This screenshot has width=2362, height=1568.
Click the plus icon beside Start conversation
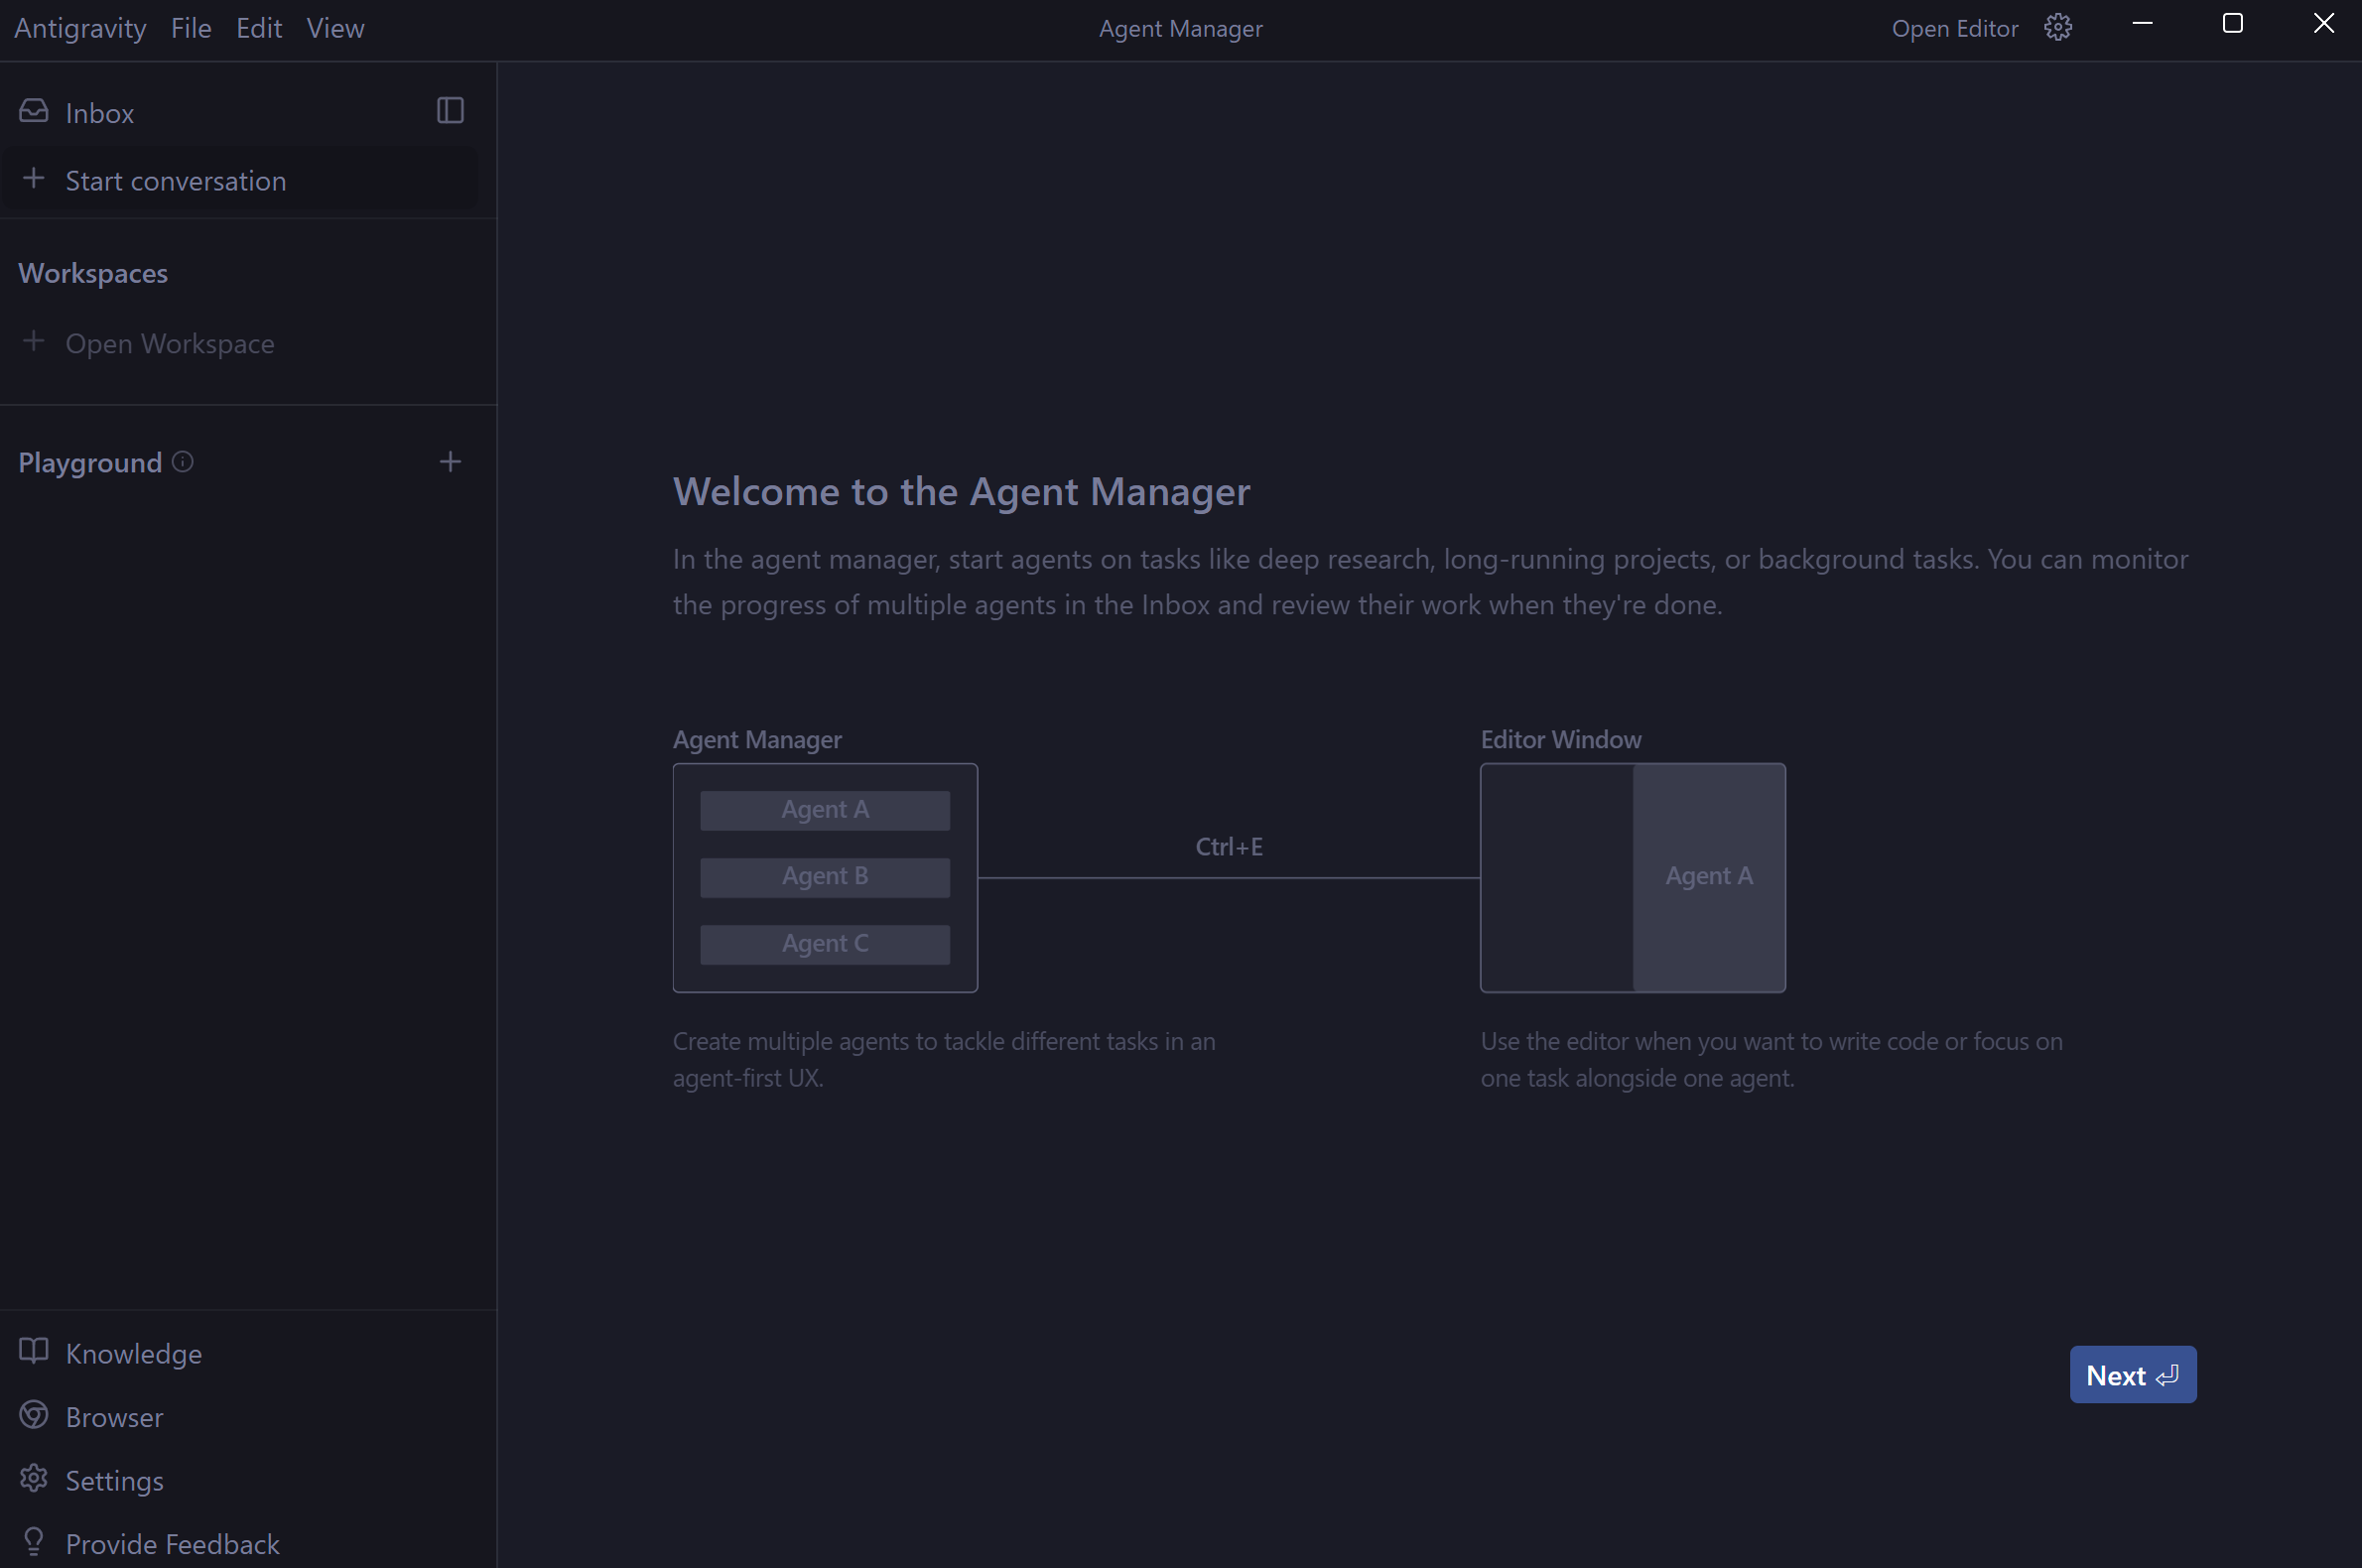coord(34,179)
